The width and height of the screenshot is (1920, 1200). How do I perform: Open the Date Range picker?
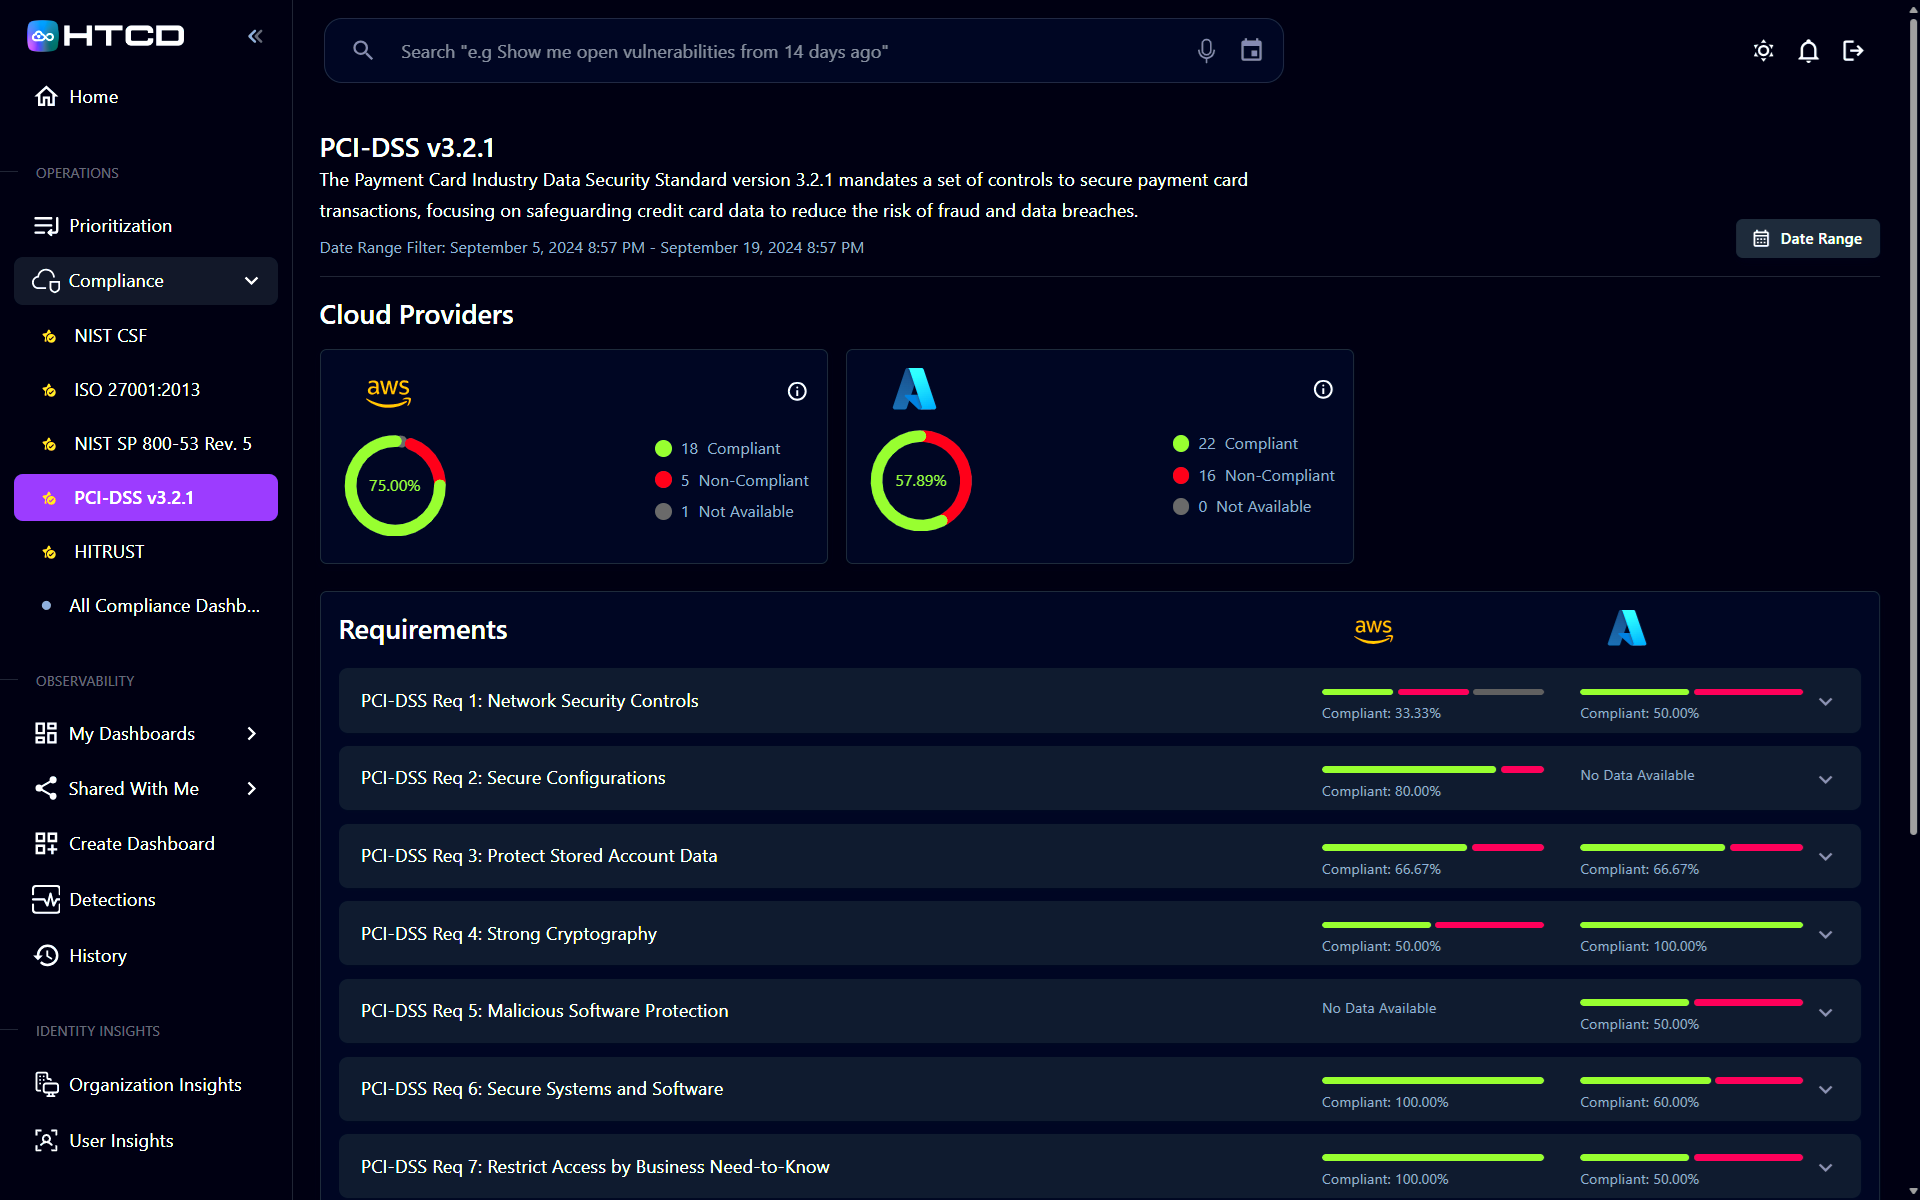click(1807, 238)
